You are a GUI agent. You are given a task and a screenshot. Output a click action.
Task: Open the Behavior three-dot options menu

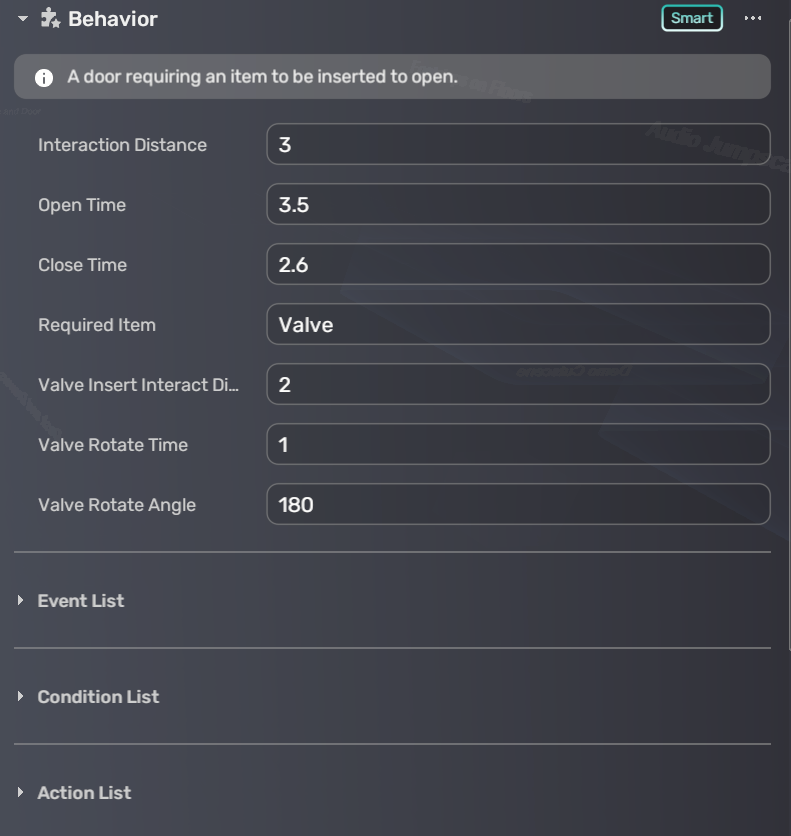753,18
